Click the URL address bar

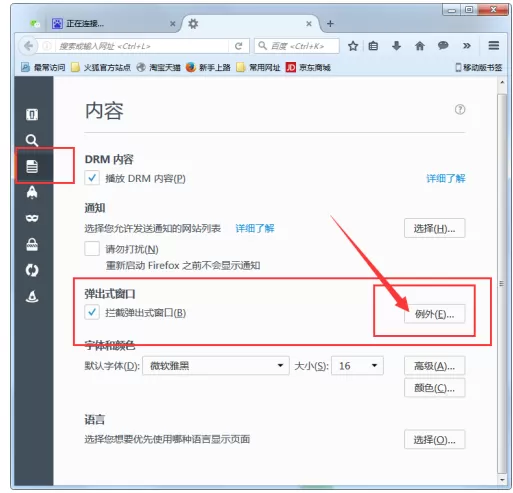tap(143, 46)
